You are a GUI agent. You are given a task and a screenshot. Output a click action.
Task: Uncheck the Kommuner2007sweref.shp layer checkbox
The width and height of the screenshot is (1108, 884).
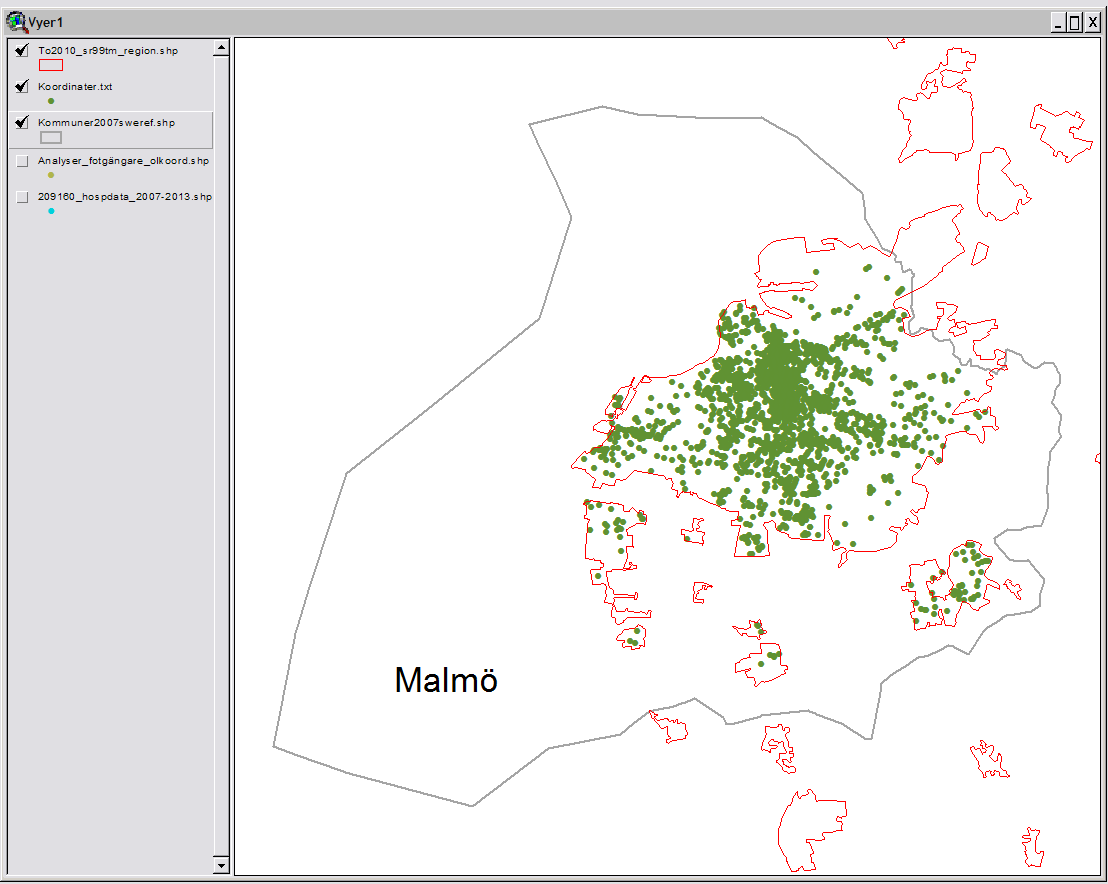22,122
